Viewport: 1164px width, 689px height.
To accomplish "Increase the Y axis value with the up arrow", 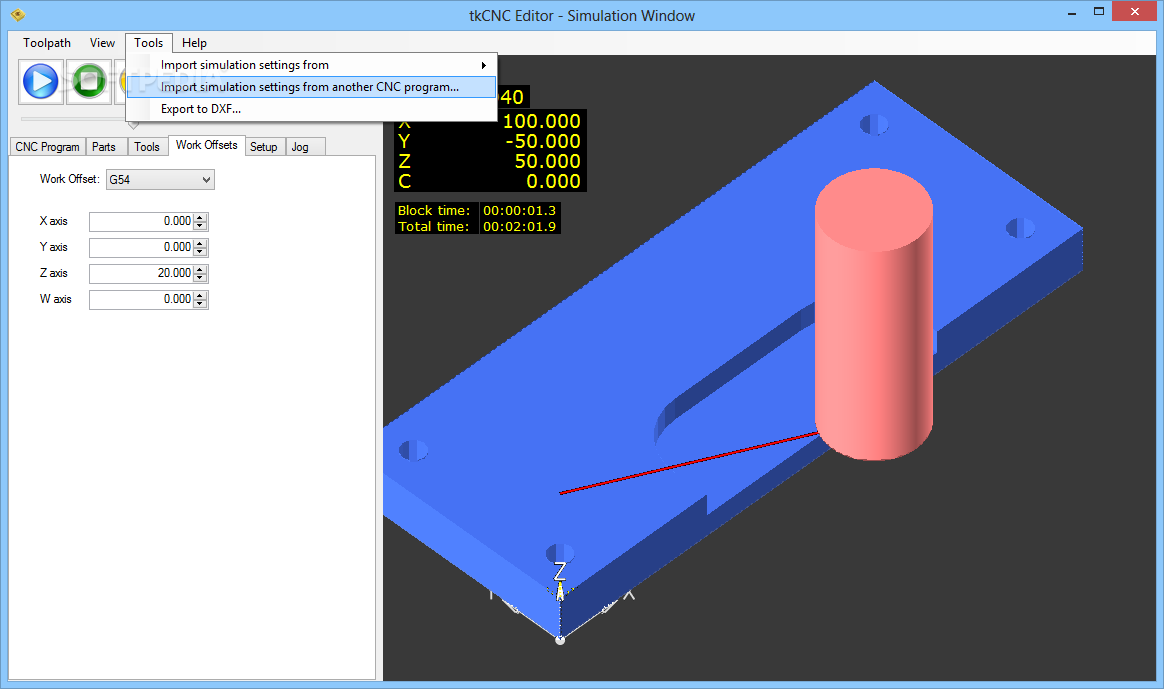I will pyautogui.click(x=200, y=244).
